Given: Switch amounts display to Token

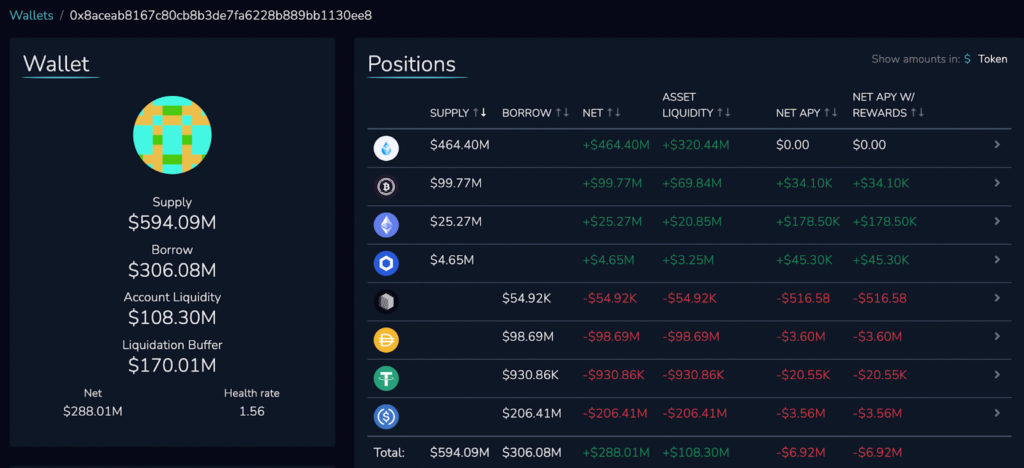Looking at the screenshot, I should coord(992,59).
